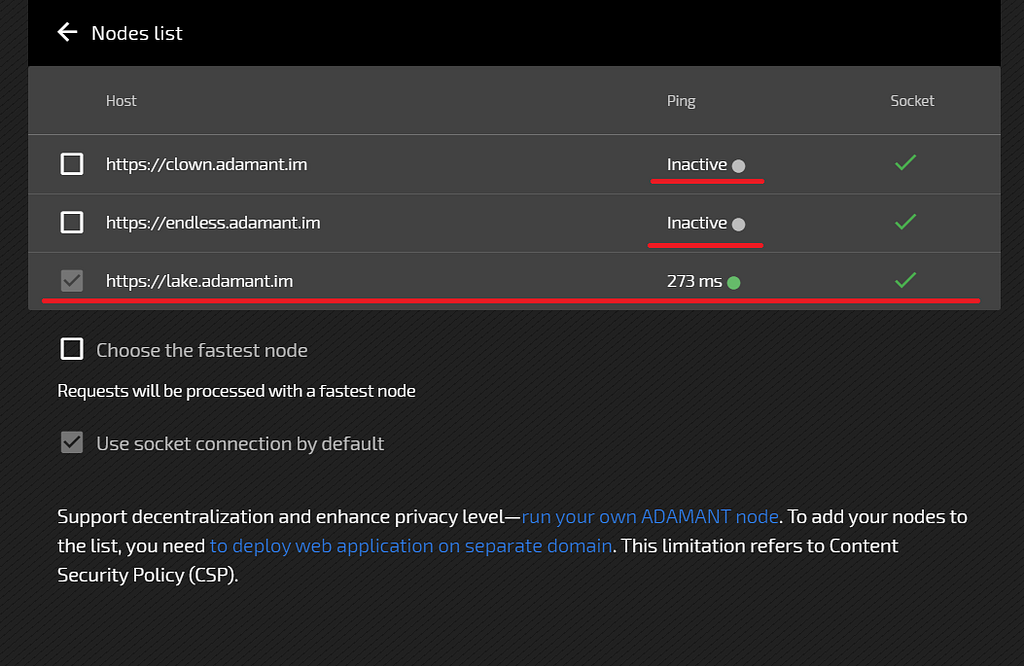Click the grey status dot for clown.adamant.im
The image size is (1024, 666).
(x=739, y=166)
